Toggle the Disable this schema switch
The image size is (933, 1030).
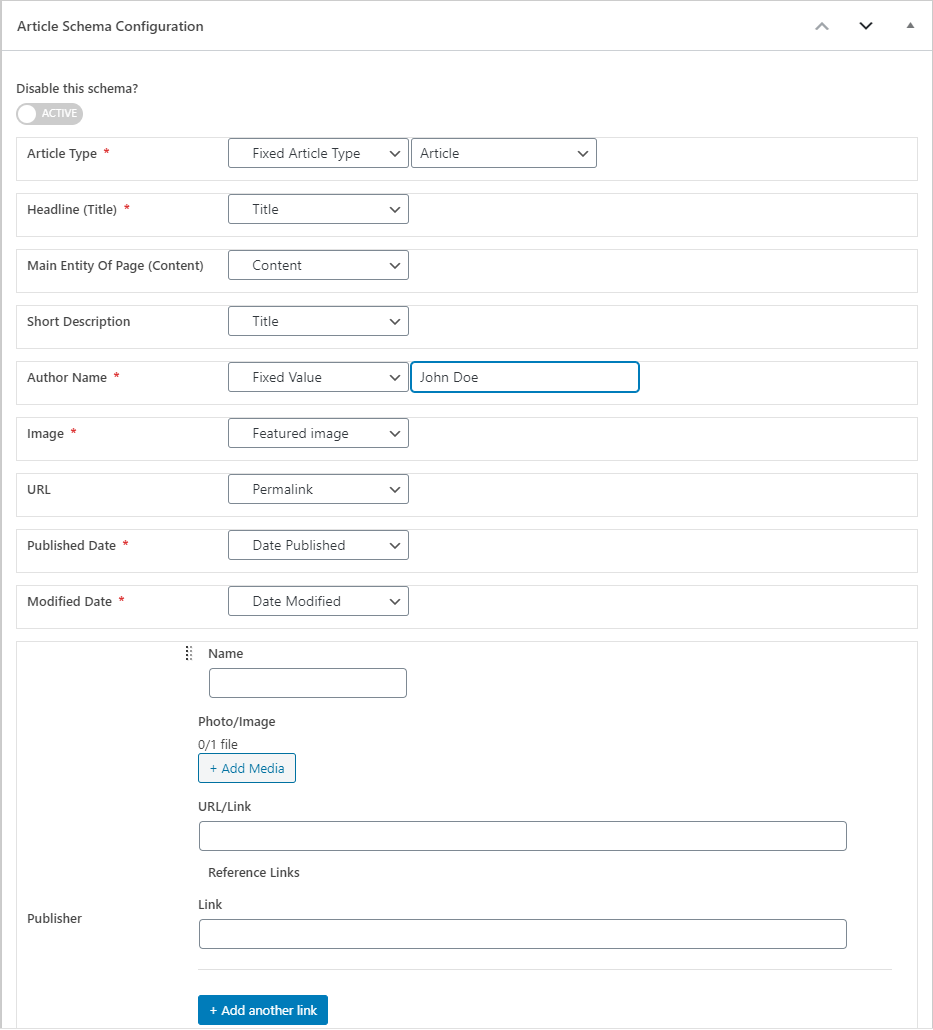(x=50, y=113)
